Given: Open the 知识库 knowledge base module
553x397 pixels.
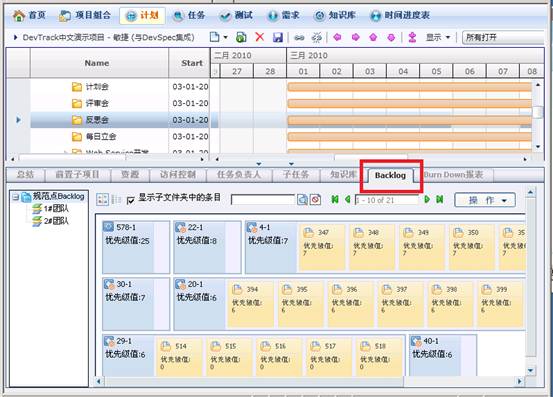Looking at the screenshot, I should click(x=335, y=16).
